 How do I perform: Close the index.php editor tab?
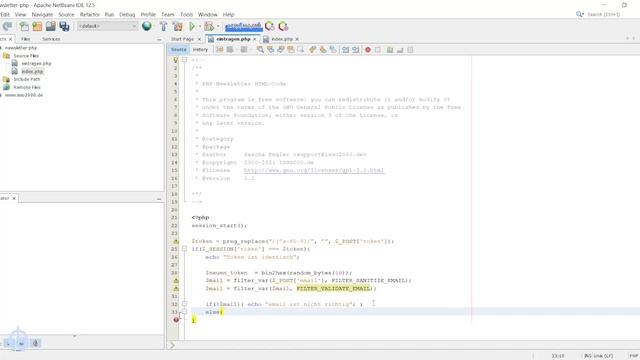point(297,39)
